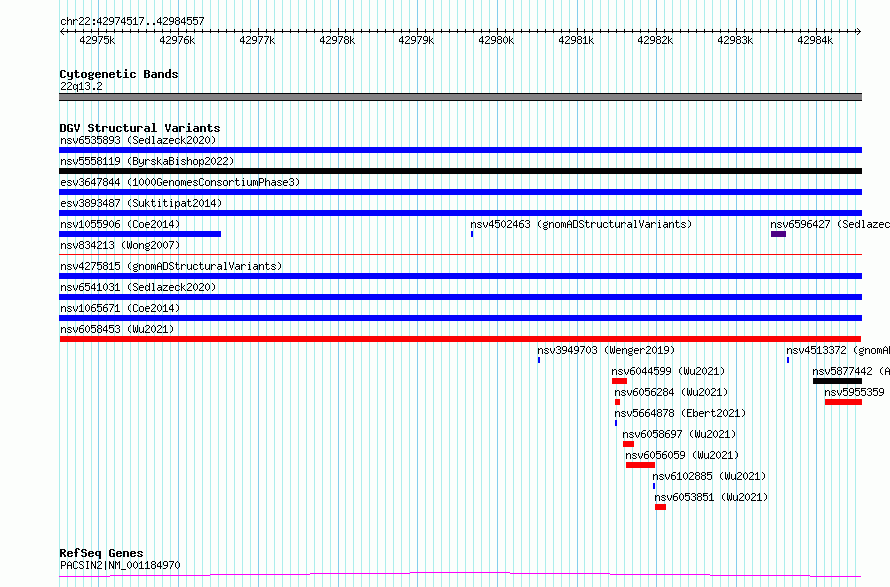
Task: Click the 42980k ruler tick label
Action: (x=496, y=40)
